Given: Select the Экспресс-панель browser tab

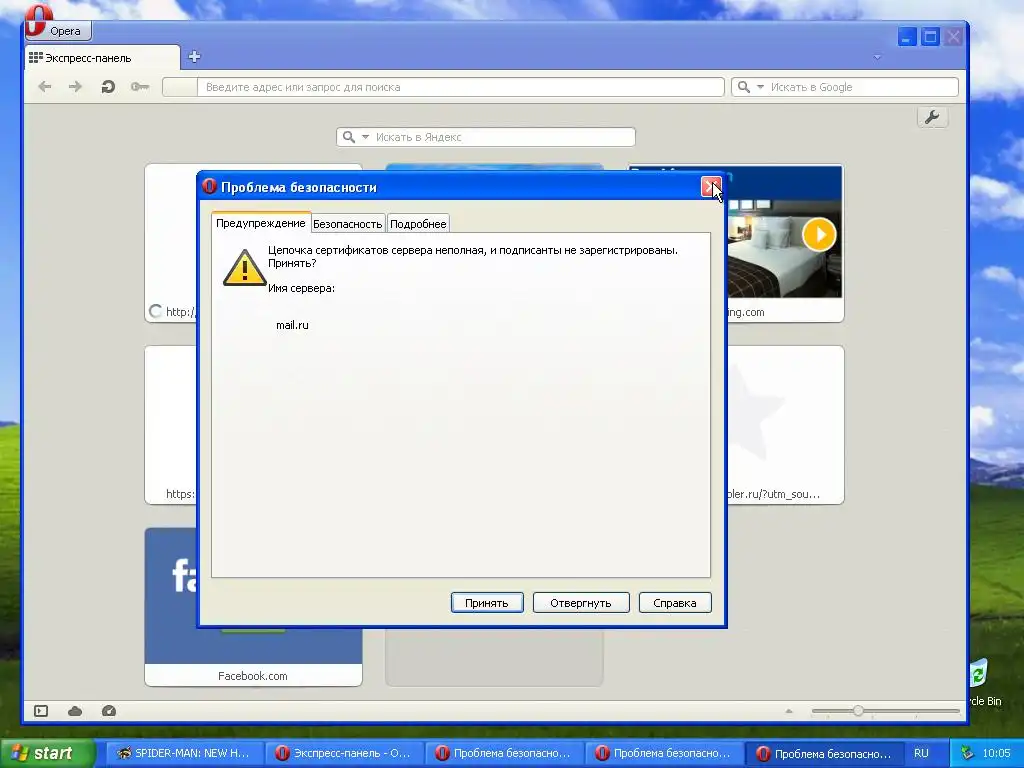Looking at the screenshot, I should [102, 58].
